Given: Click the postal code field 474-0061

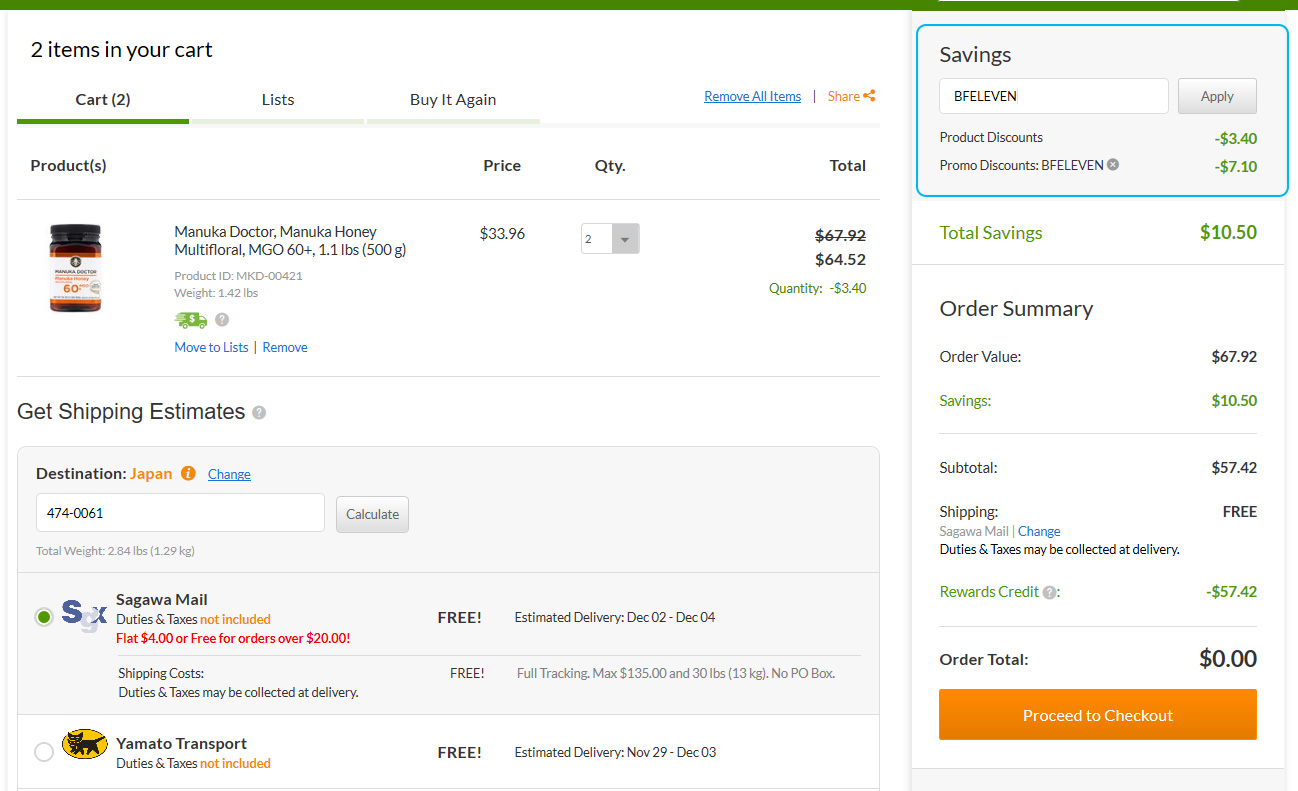Looking at the screenshot, I should click(181, 513).
